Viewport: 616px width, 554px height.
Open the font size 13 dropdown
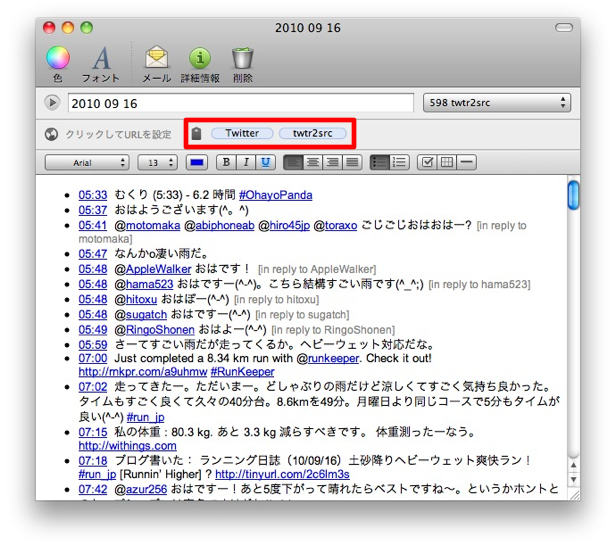[157, 161]
